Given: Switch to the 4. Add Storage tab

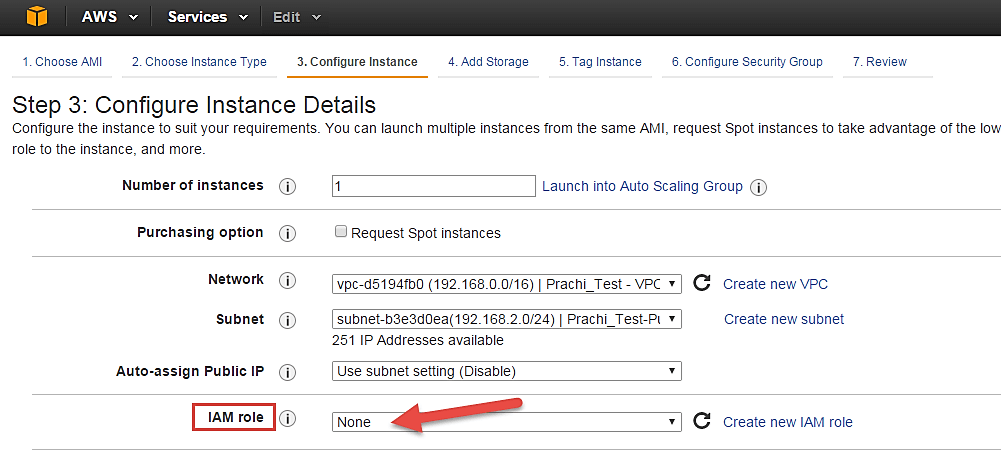Looking at the screenshot, I should (488, 62).
